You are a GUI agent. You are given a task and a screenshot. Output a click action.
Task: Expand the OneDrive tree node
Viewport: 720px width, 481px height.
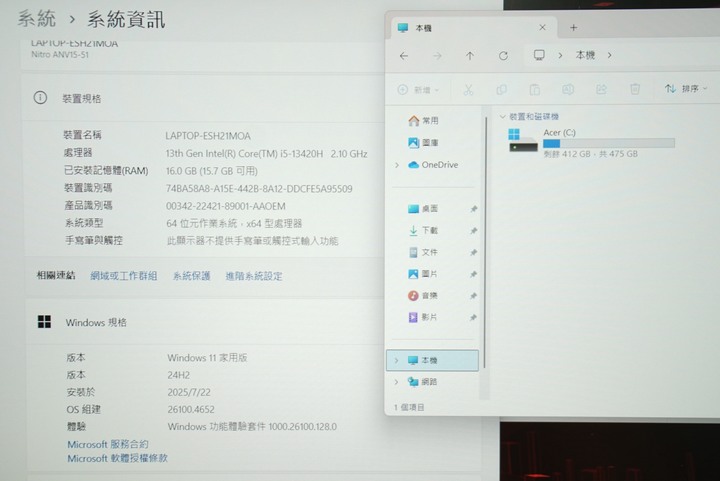[397, 165]
